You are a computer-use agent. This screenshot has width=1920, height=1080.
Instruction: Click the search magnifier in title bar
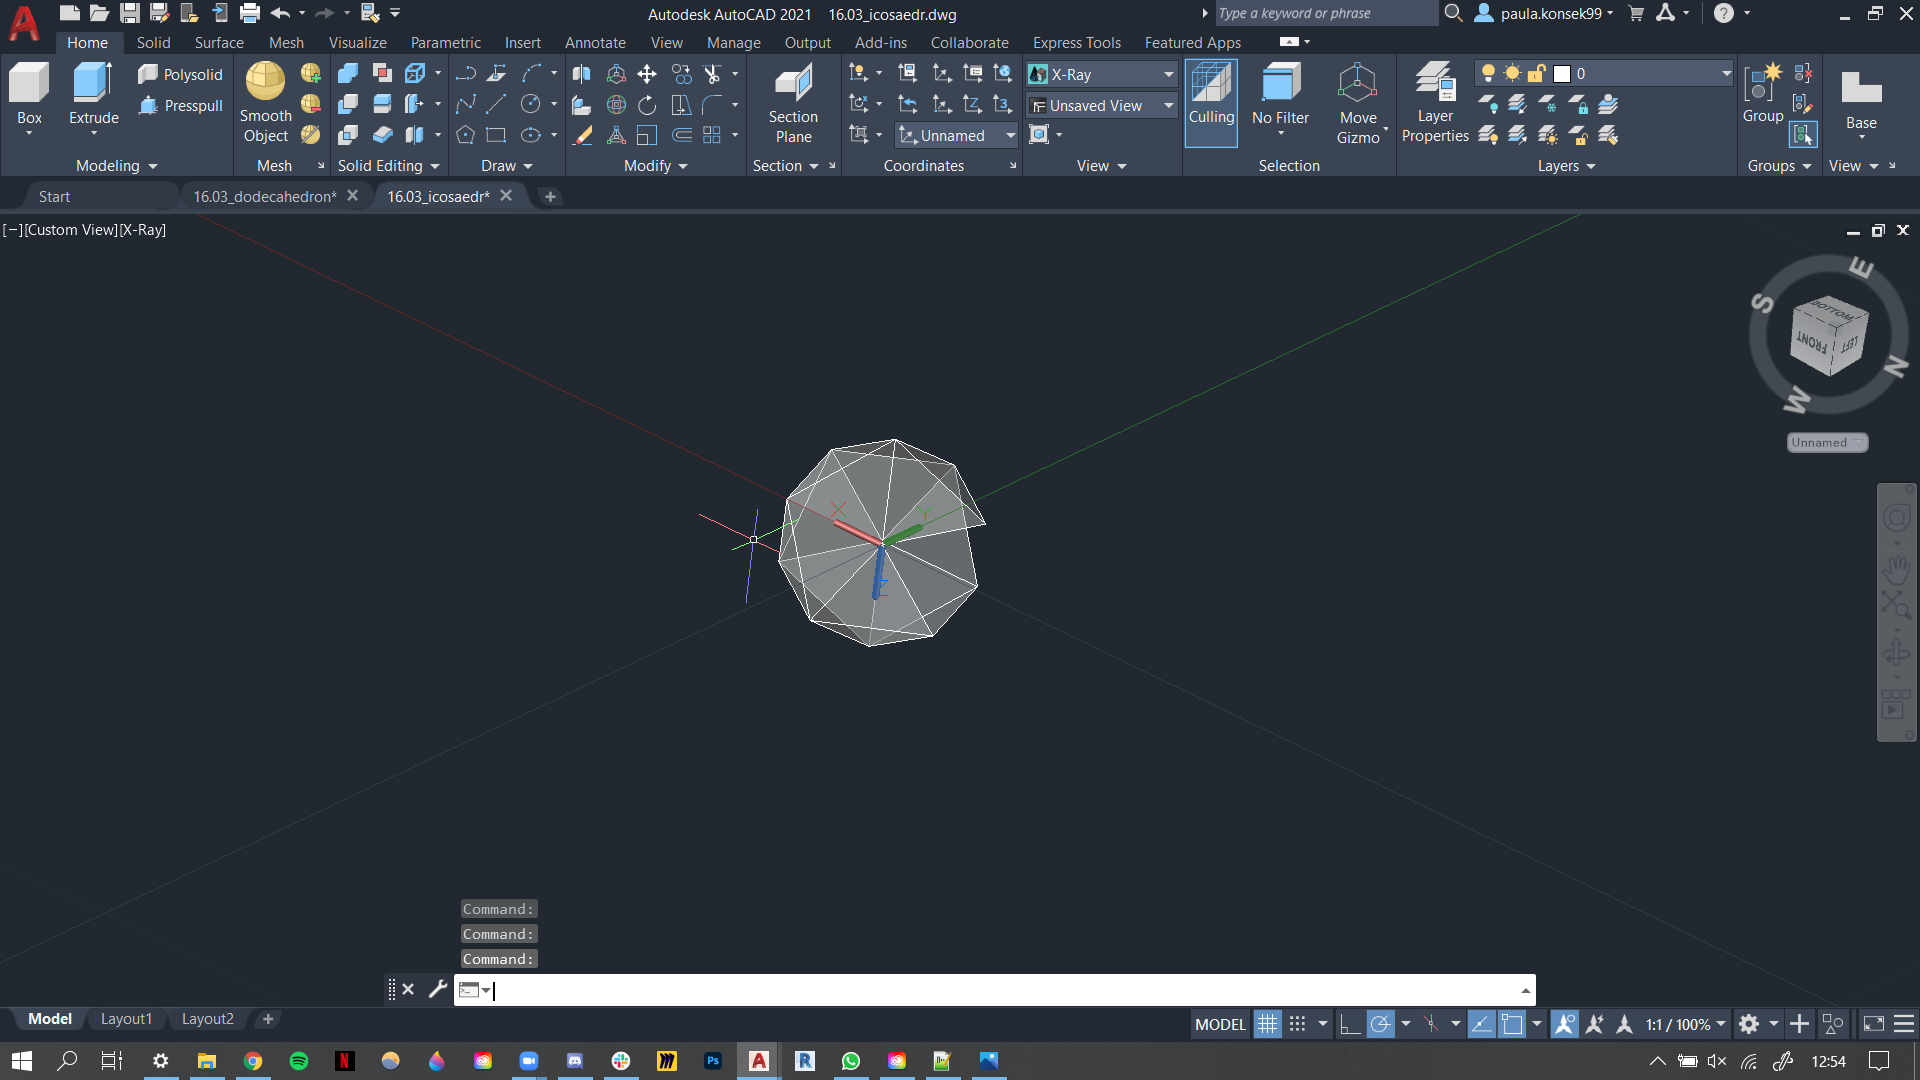[x=1453, y=13]
